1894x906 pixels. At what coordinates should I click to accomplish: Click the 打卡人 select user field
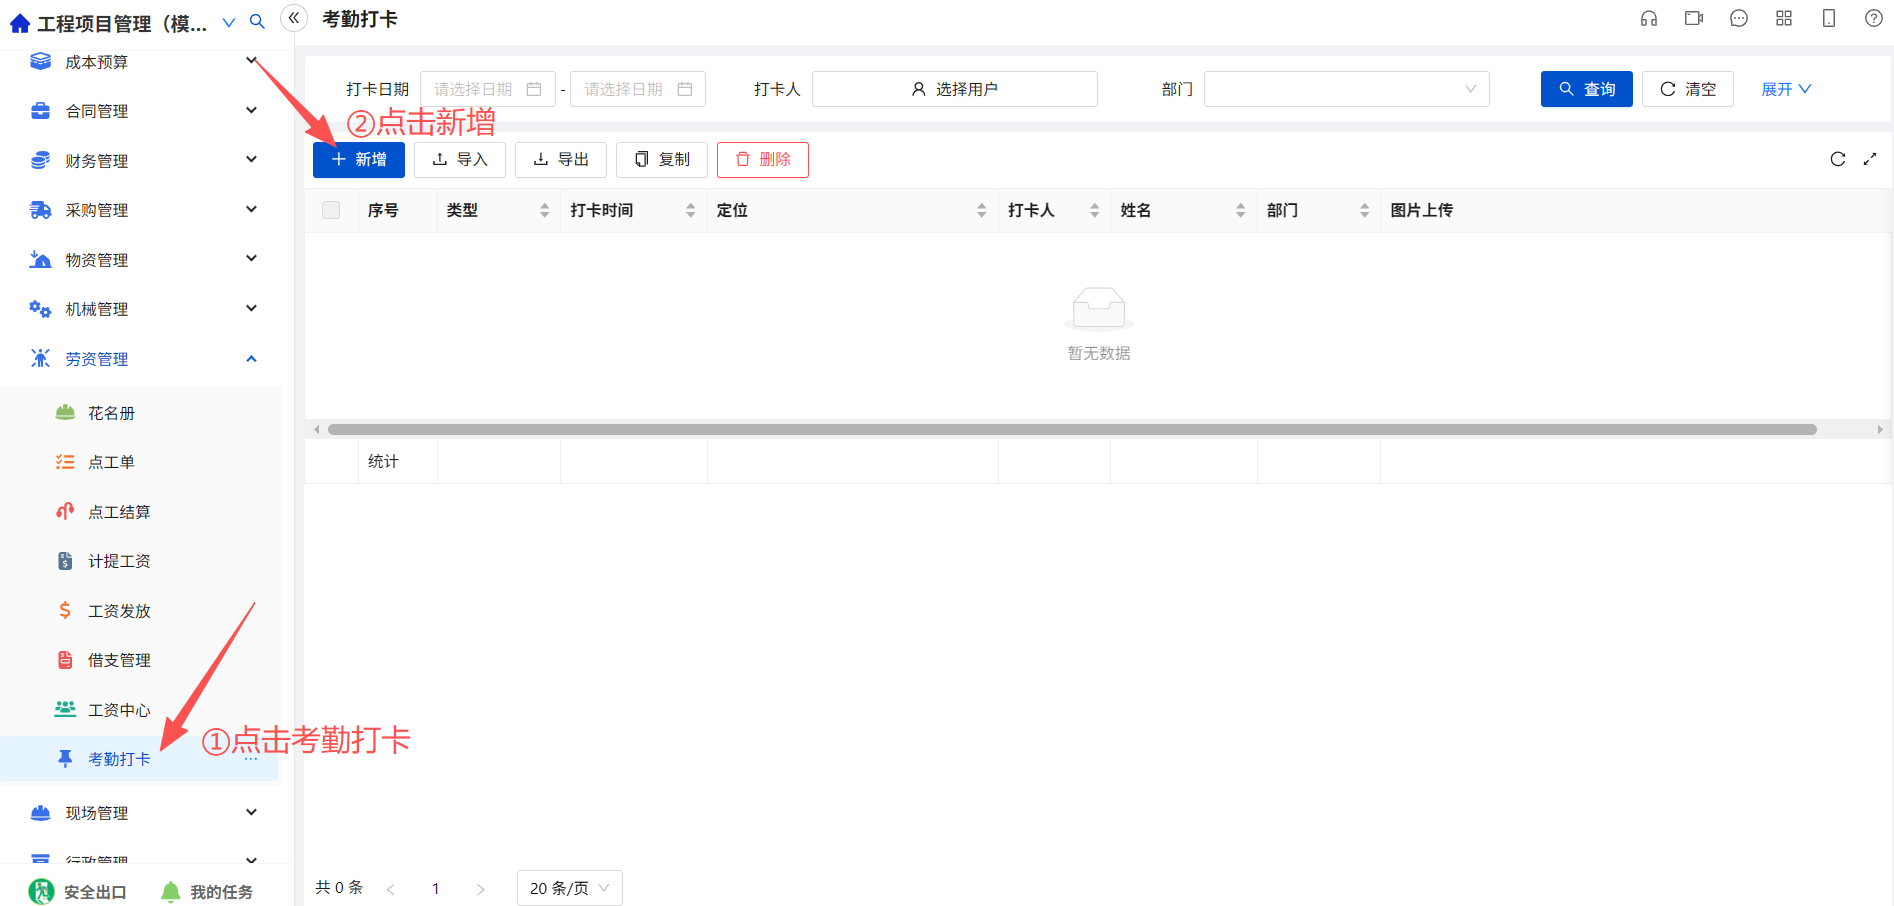coord(955,89)
